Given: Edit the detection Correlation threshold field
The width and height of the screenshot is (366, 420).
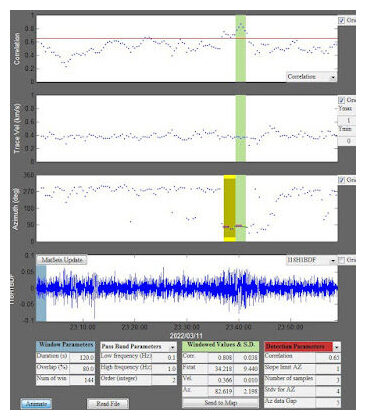Looking at the screenshot, I should (328, 357).
